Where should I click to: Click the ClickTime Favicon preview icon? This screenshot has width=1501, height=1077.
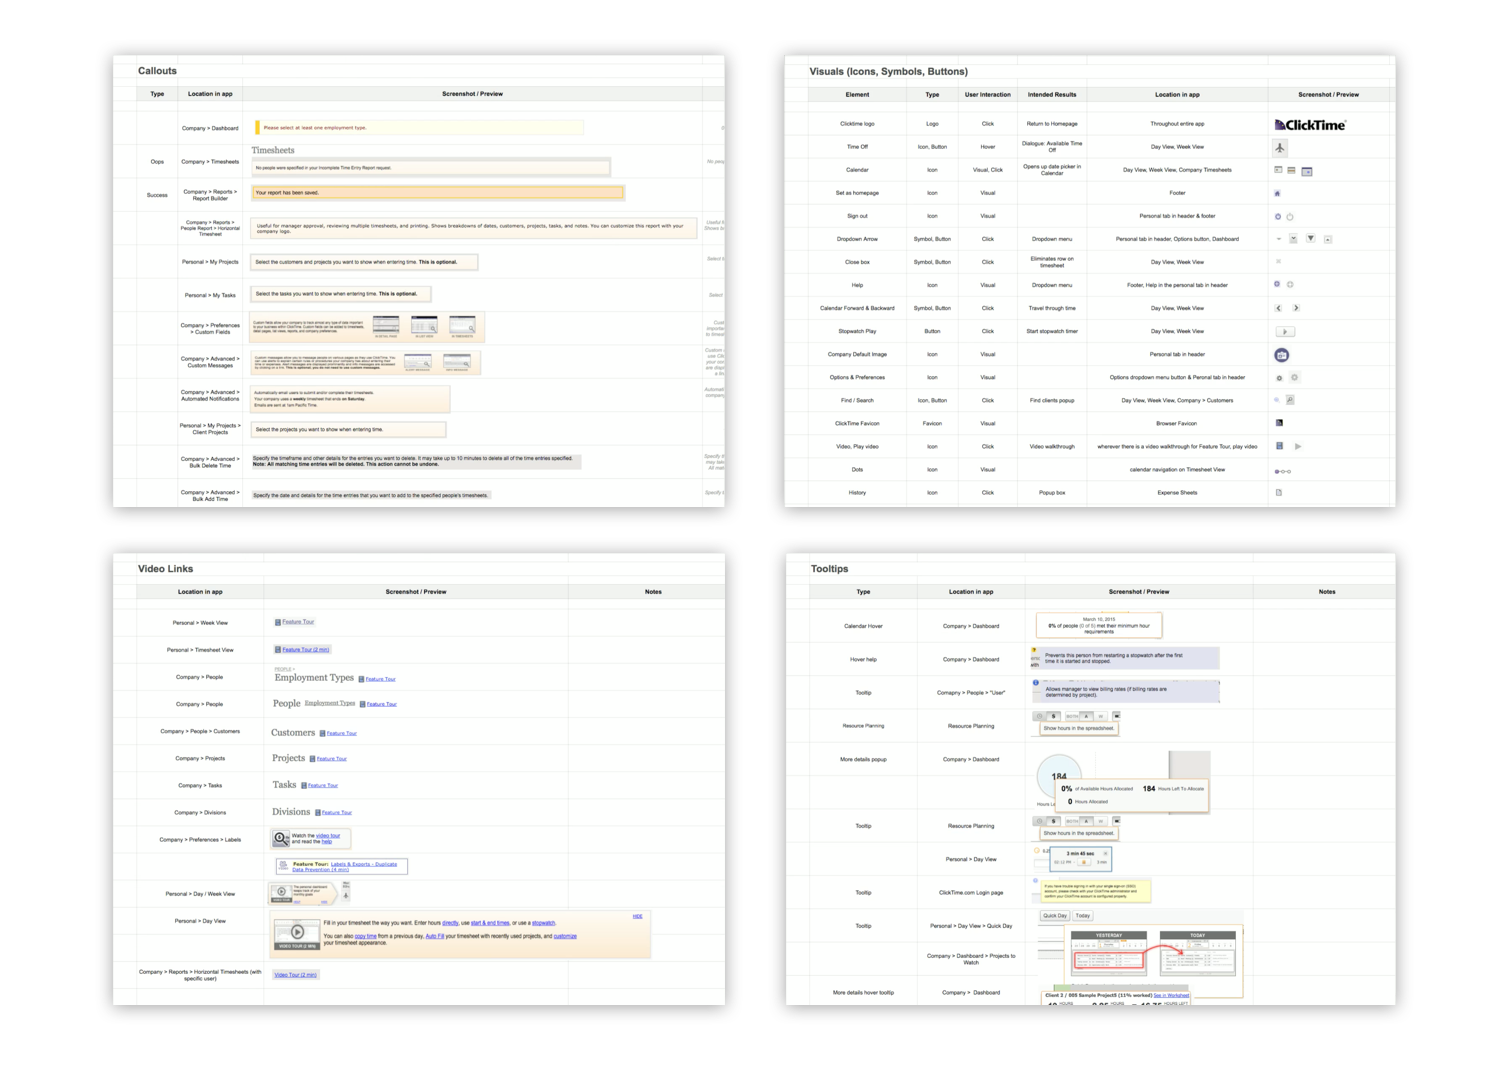click(1279, 423)
